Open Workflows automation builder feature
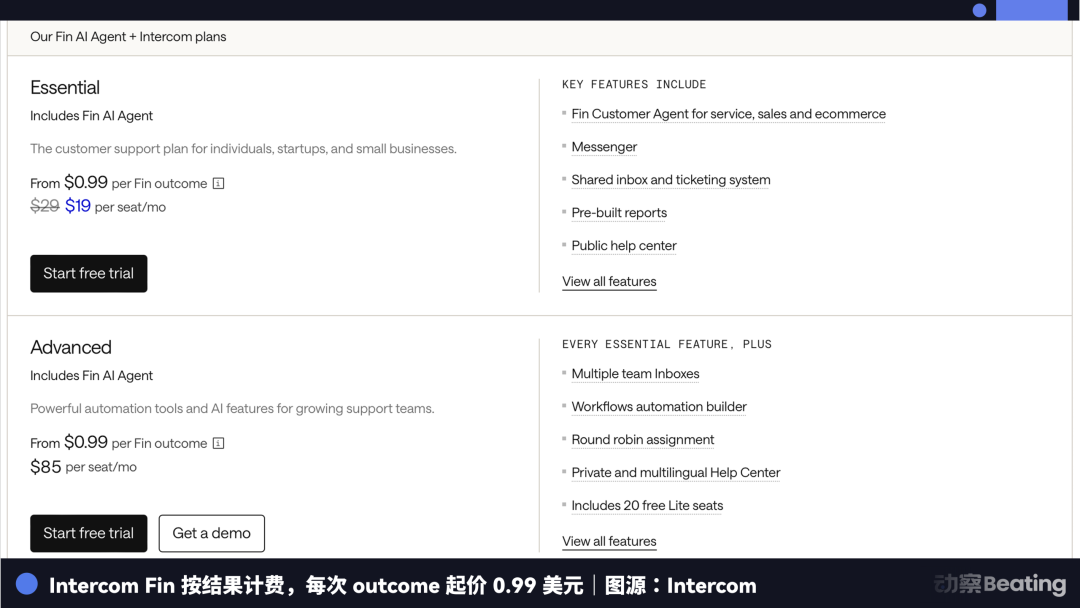 659,406
